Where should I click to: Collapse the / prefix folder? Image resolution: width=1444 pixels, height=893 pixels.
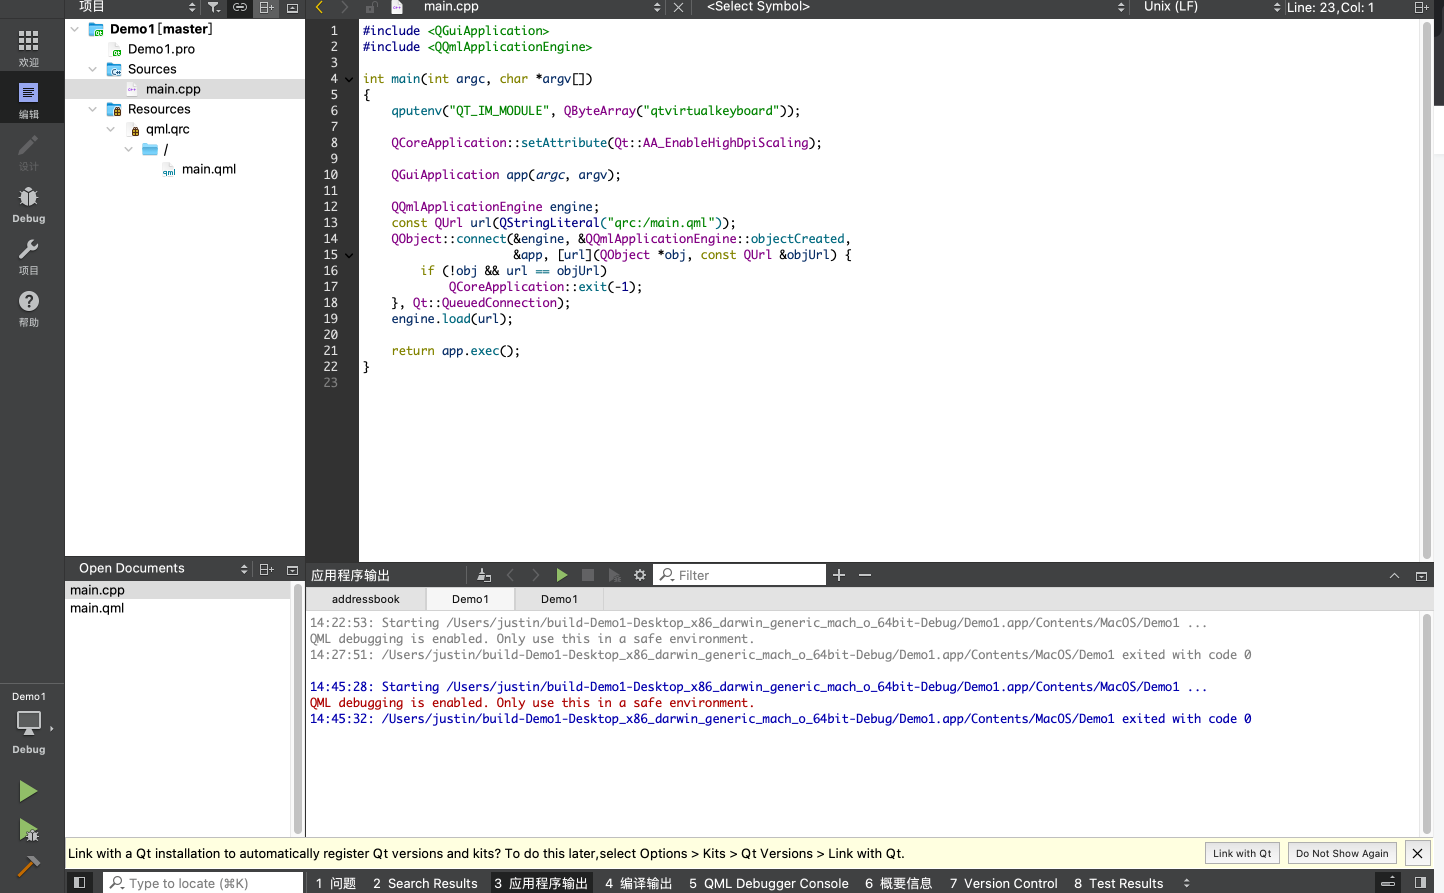pos(129,149)
